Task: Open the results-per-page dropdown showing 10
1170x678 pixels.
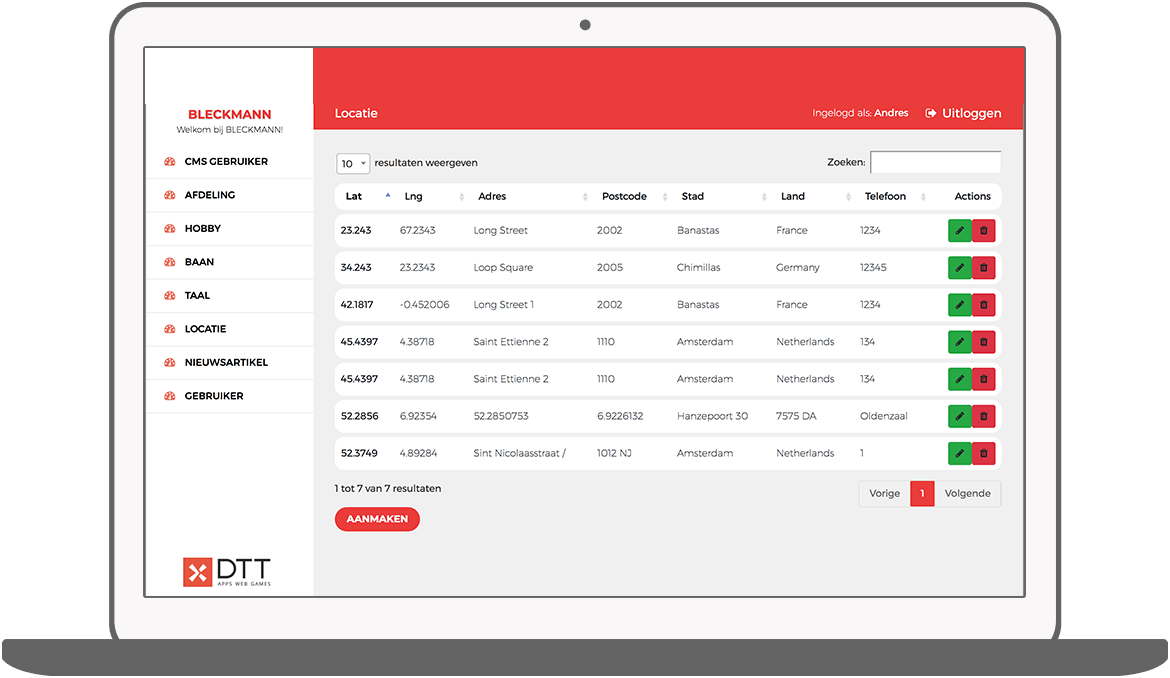Action: (352, 163)
